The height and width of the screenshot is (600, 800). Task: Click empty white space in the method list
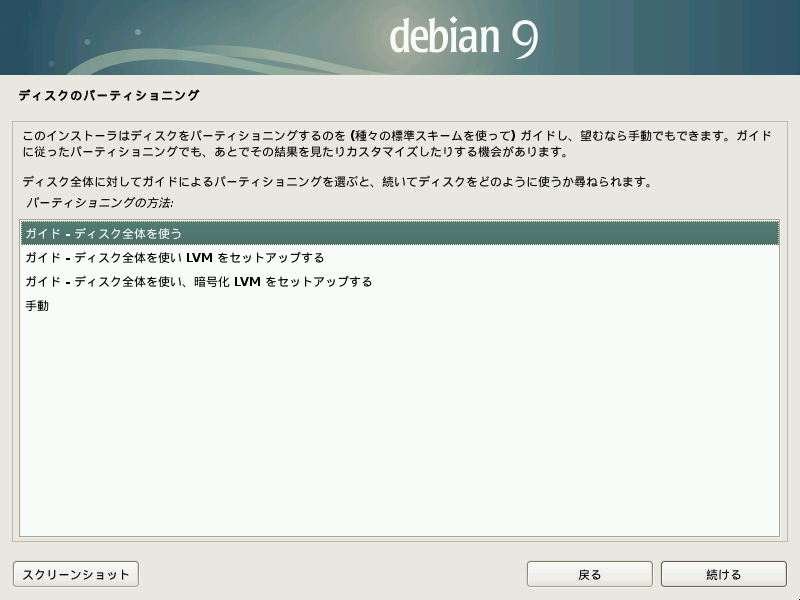coord(400,430)
